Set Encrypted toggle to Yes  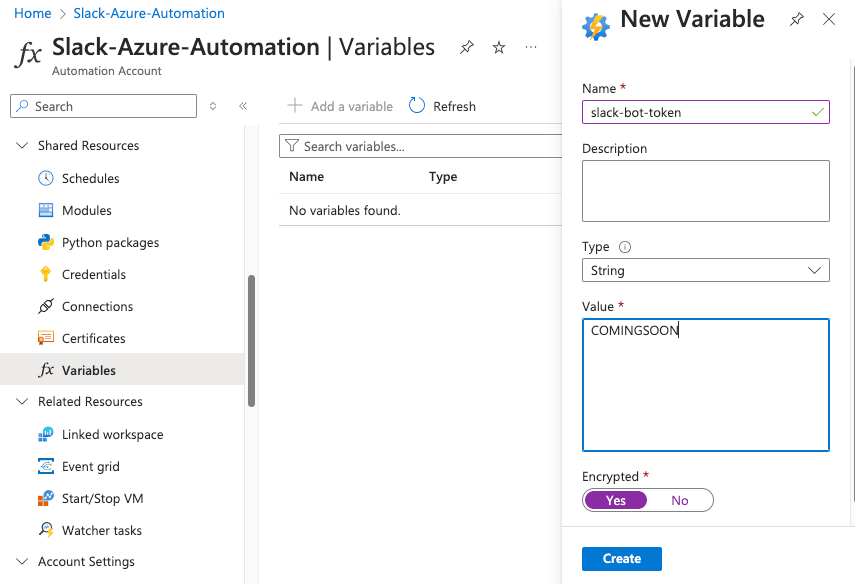click(616, 501)
